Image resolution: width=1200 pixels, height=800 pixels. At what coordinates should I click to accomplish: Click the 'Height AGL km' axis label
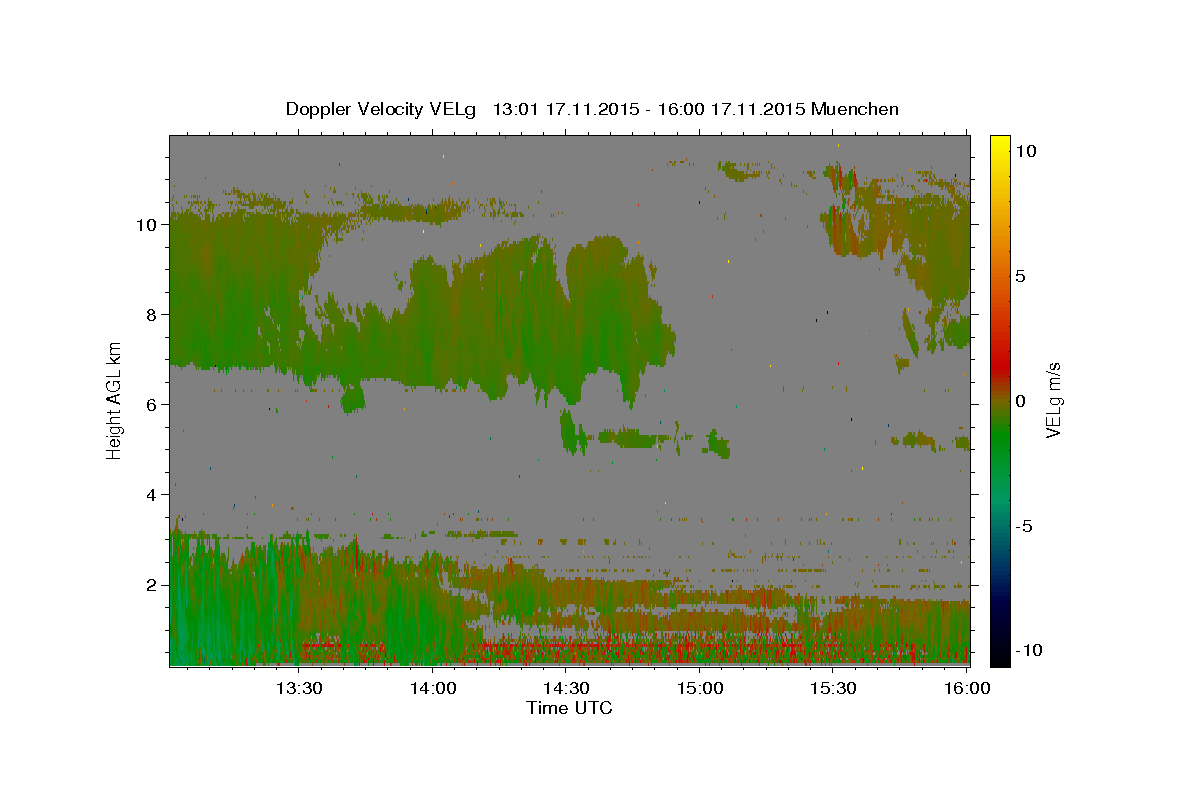coord(115,400)
